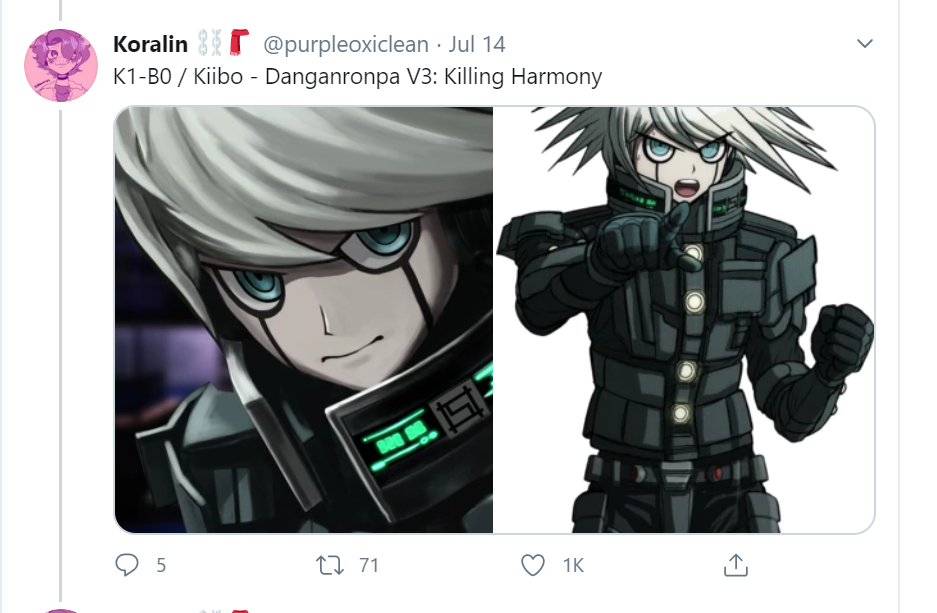Click the chain emoji beside Koralin
Viewport: 937px width, 613px height.
(210, 43)
